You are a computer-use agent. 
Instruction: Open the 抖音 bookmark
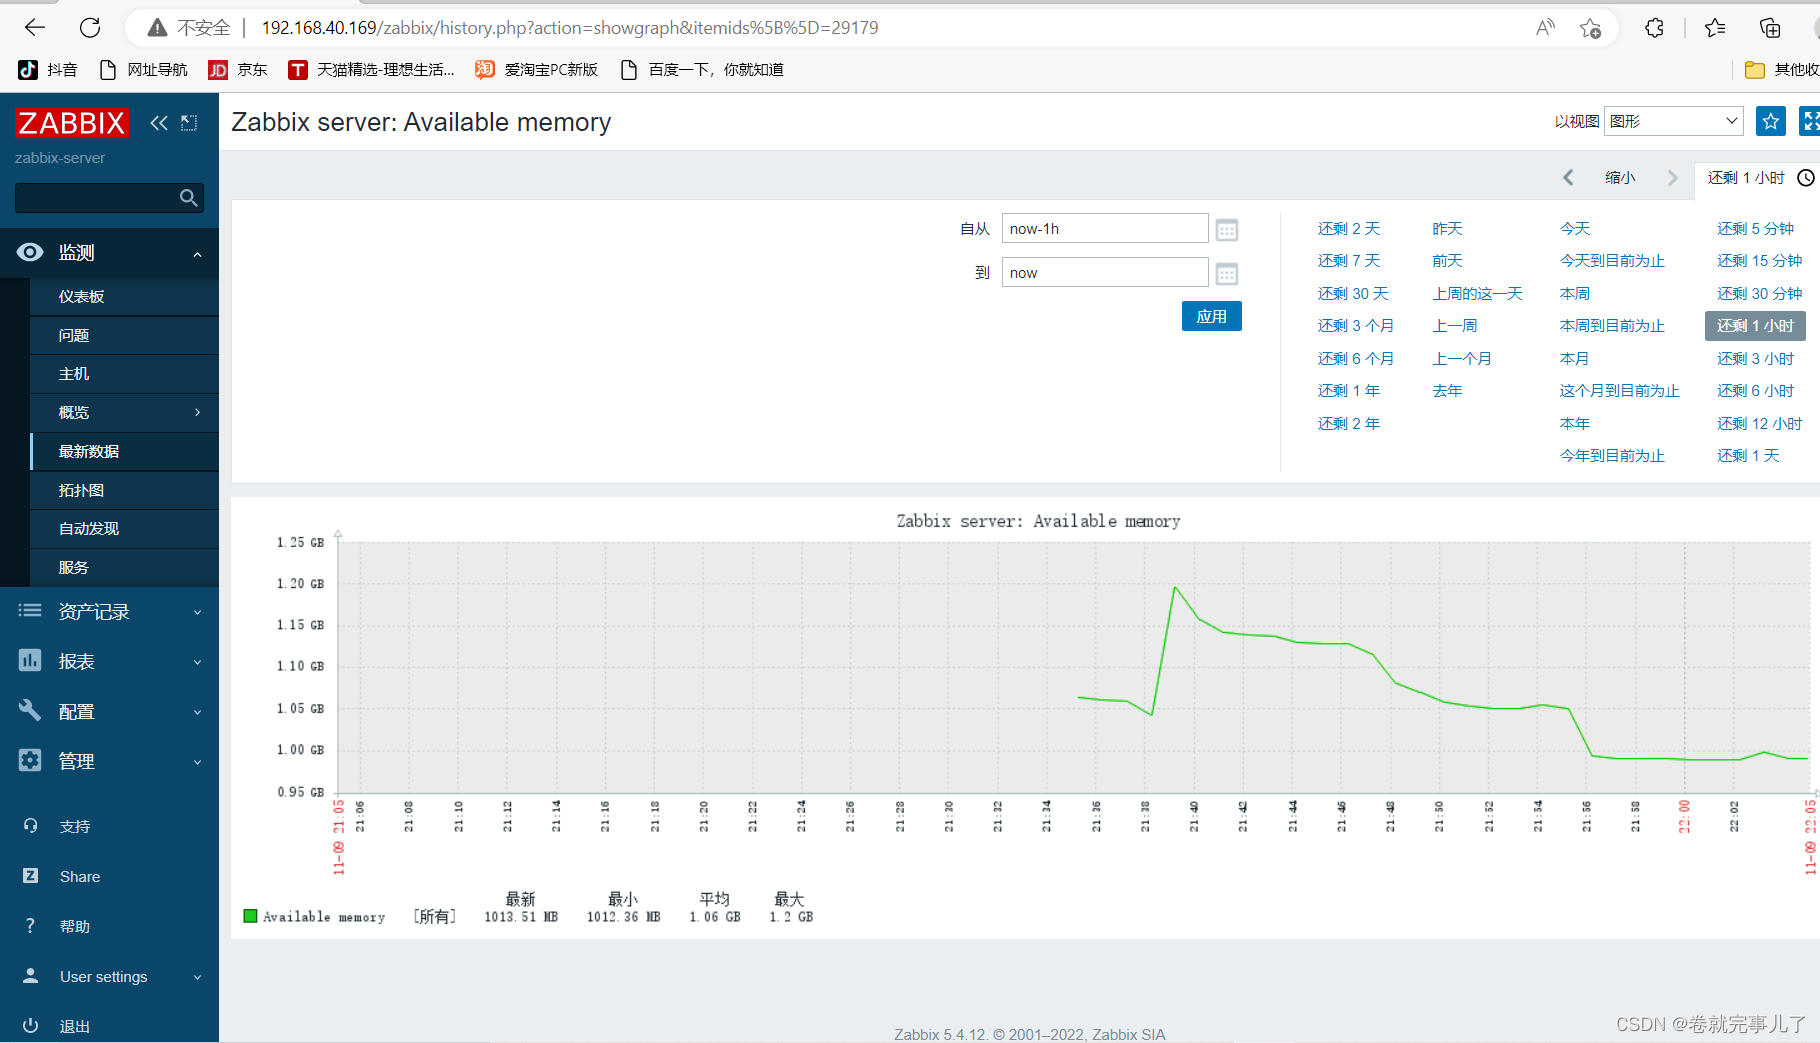point(48,69)
